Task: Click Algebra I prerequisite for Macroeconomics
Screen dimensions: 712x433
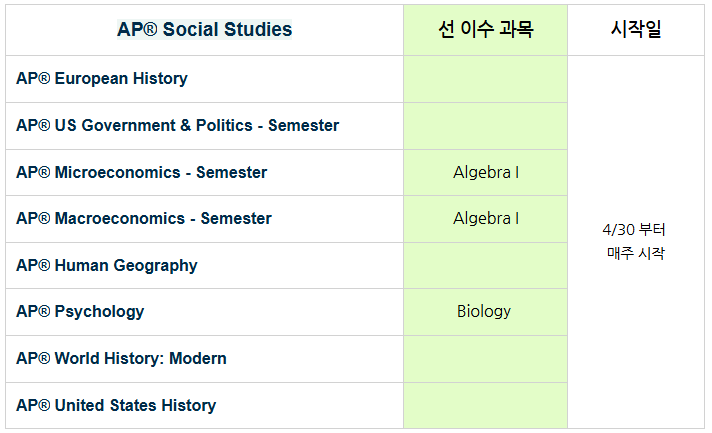Action: point(485,219)
